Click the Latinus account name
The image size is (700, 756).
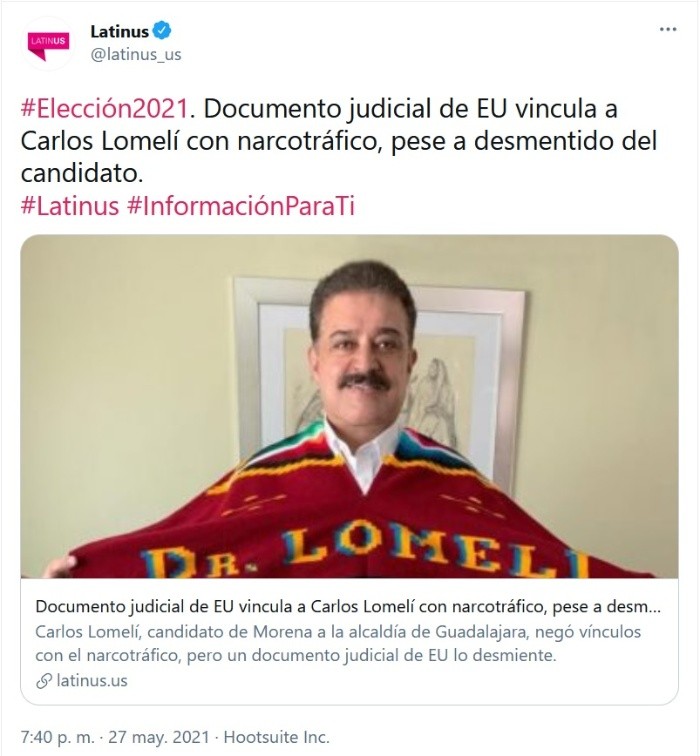point(120,31)
